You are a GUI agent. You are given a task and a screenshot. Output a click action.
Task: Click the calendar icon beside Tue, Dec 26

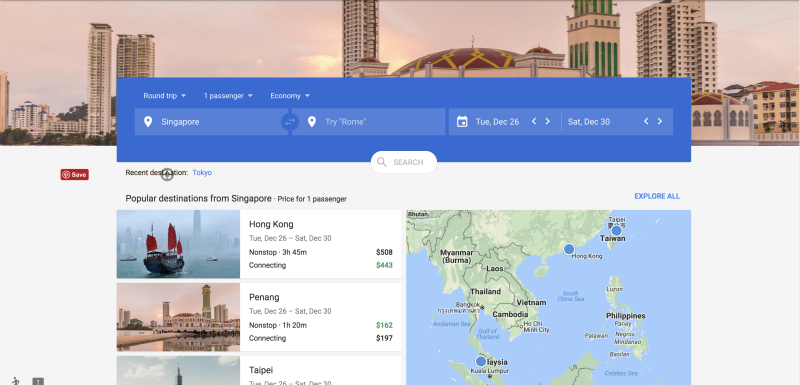coord(462,122)
